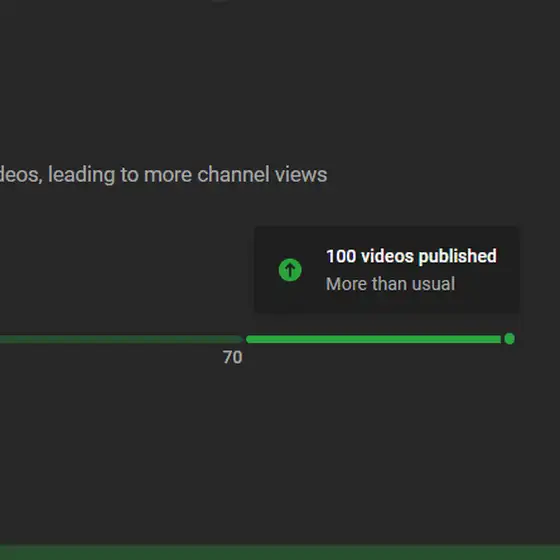Click the green endpoint dot on the bar
560x560 pixels.
[510, 339]
